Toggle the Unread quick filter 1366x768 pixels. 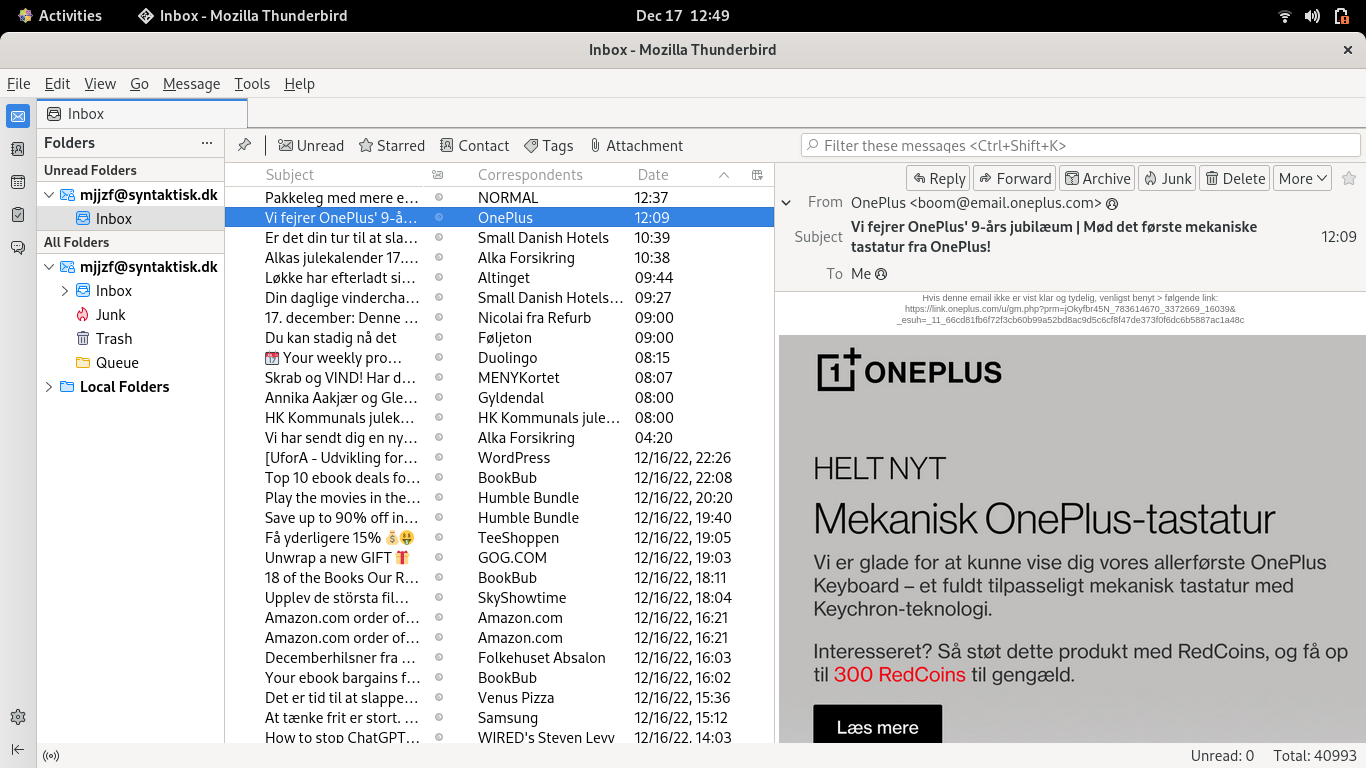pos(310,146)
